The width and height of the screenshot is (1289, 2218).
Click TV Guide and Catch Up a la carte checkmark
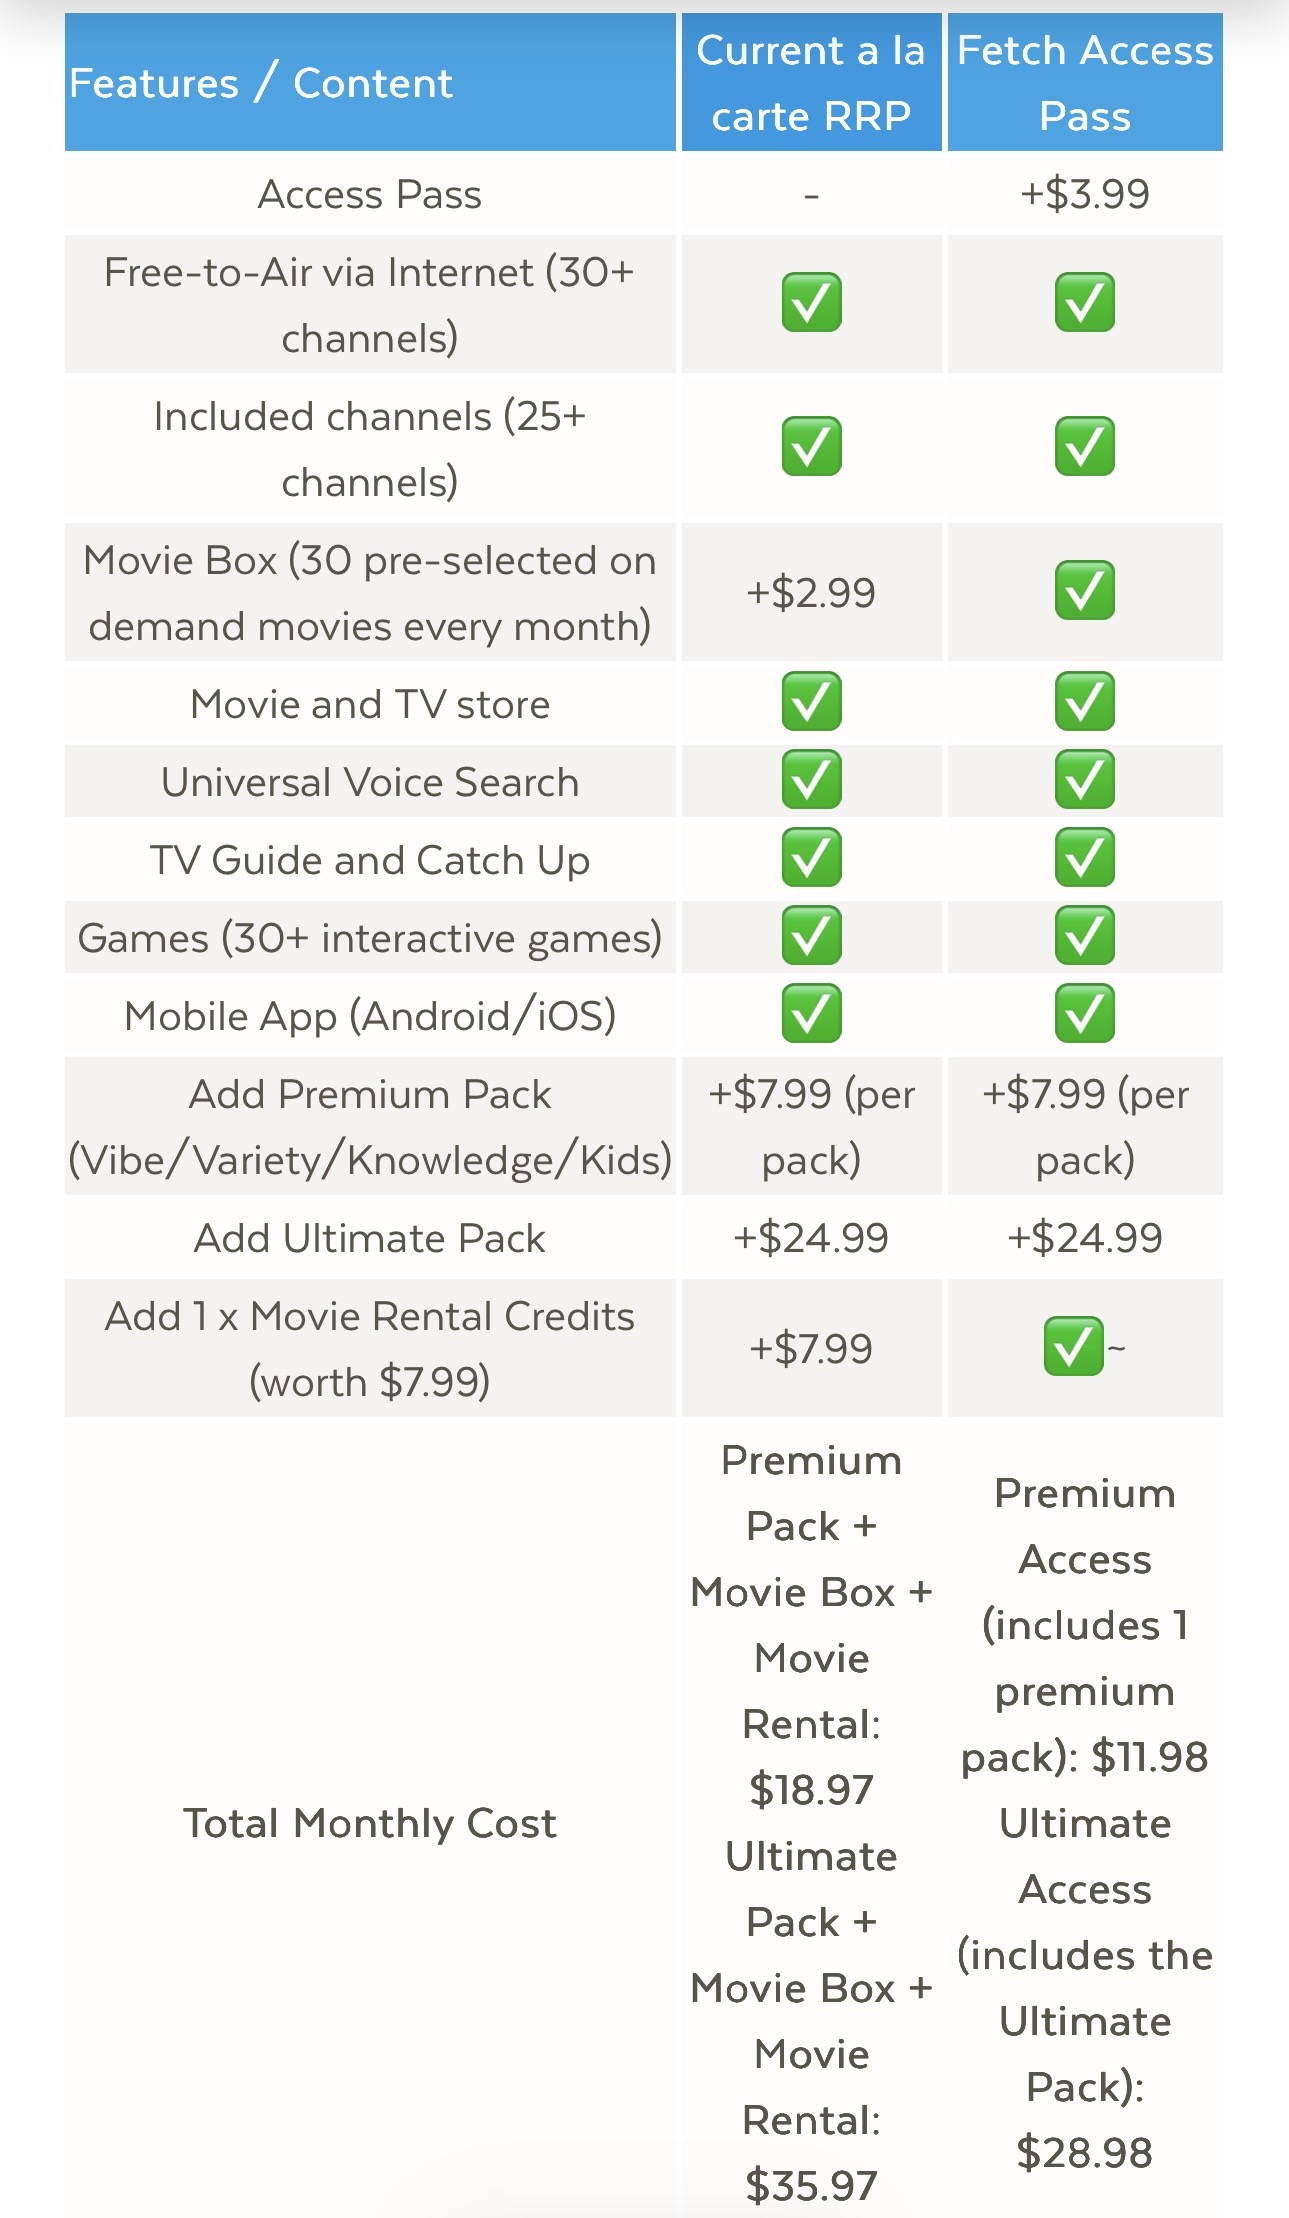tap(811, 858)
